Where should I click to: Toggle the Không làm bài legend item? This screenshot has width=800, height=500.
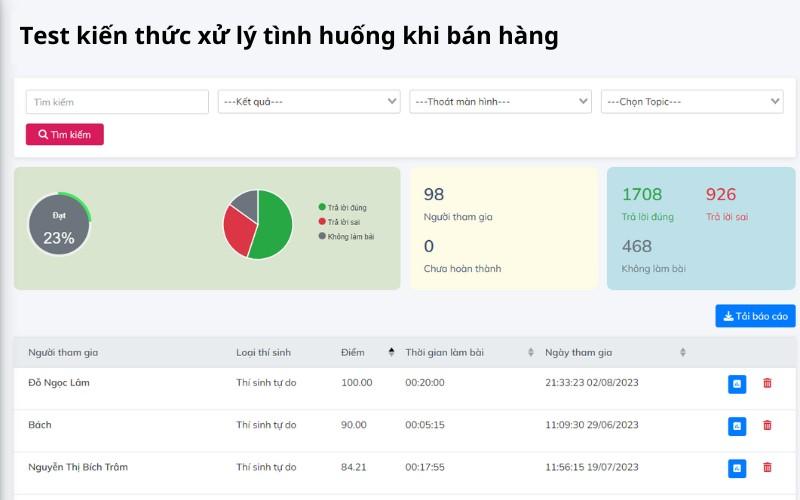[x=346, y=236]
